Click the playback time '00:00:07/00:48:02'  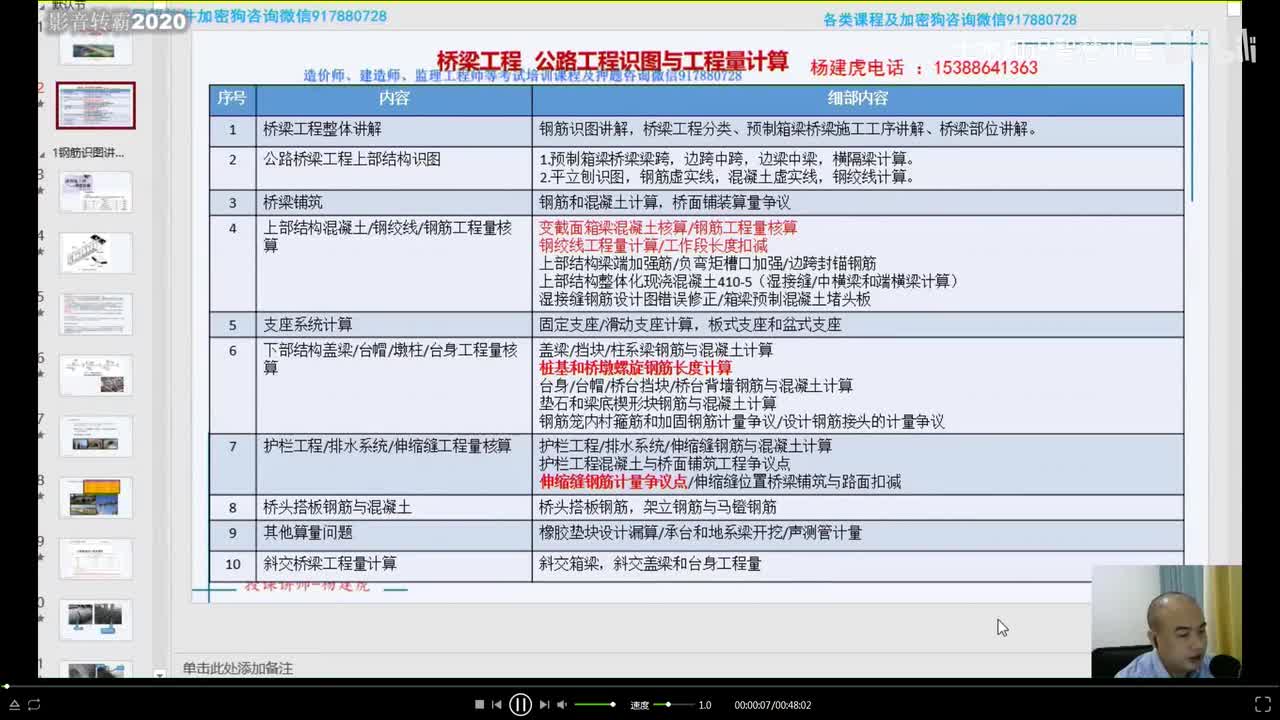(x=773, y=705)
